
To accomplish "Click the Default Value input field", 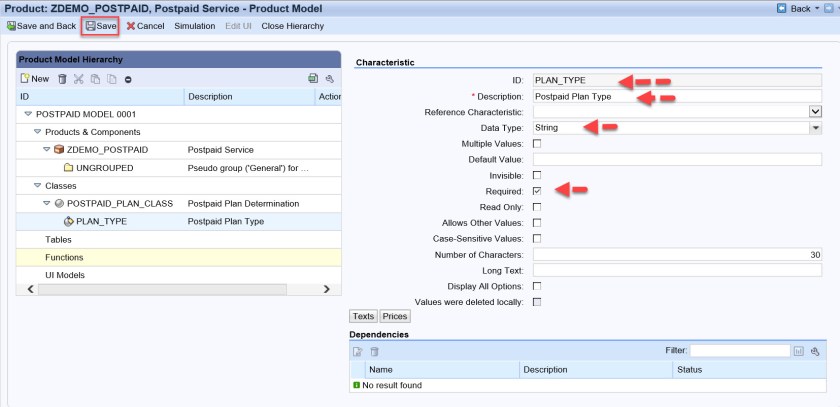I will 676,159.
